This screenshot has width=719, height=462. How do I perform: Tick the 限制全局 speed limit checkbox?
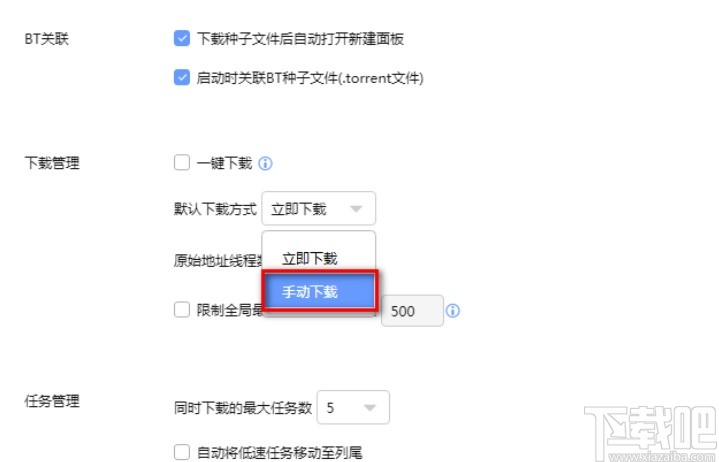pyautogui.click(x=181, y=310)
